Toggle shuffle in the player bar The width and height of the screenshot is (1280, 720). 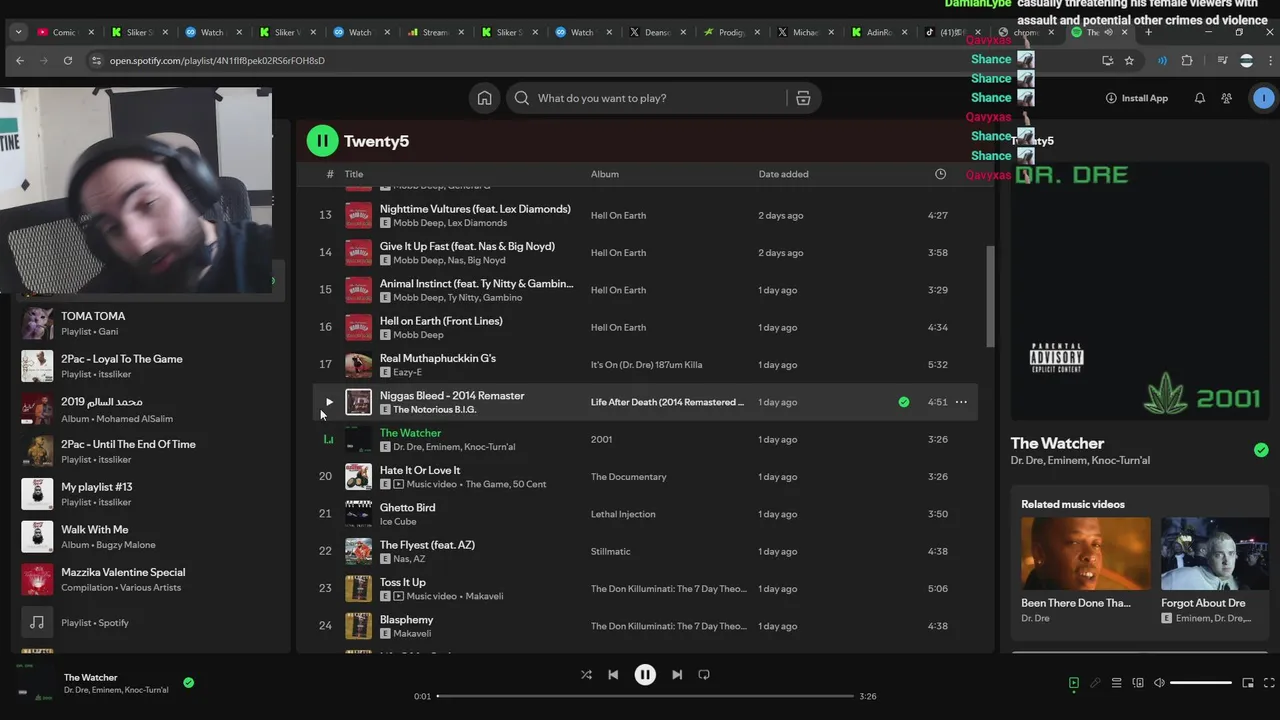pyautogui.click(x=586, y=675)
